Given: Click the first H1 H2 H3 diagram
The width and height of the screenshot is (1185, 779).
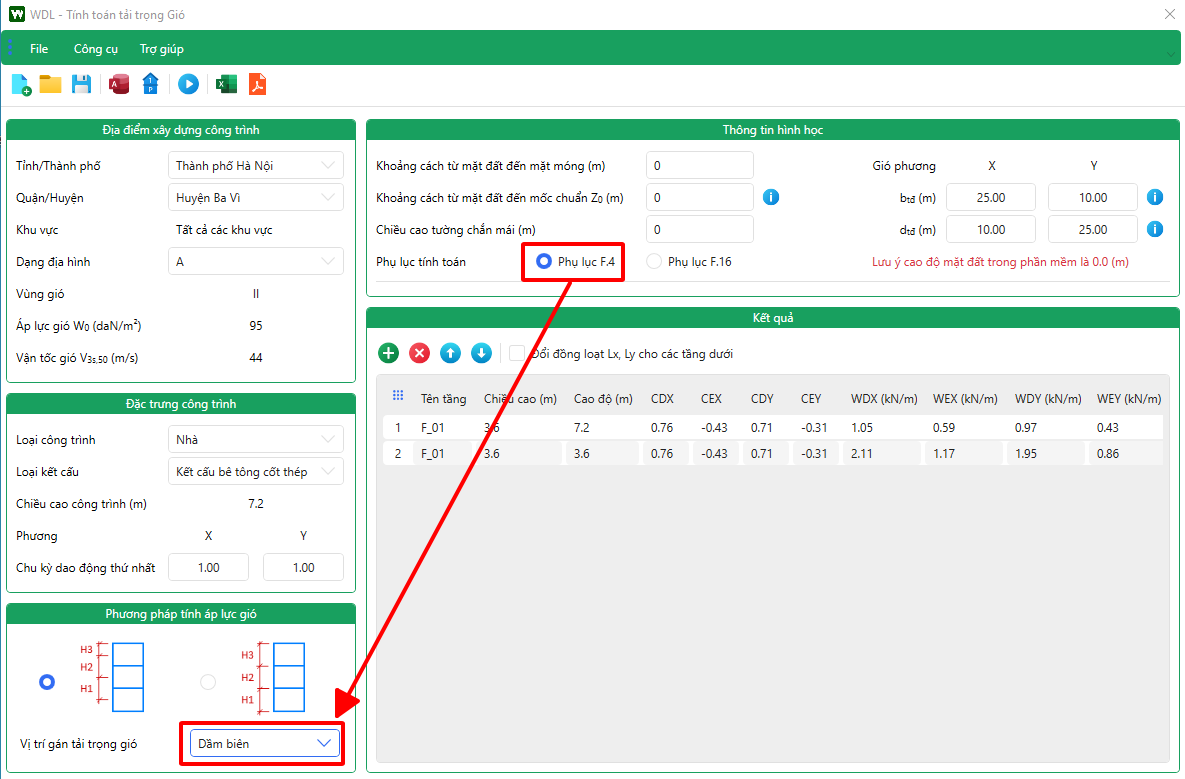Looking at the screenshot, I should point(113,677).
